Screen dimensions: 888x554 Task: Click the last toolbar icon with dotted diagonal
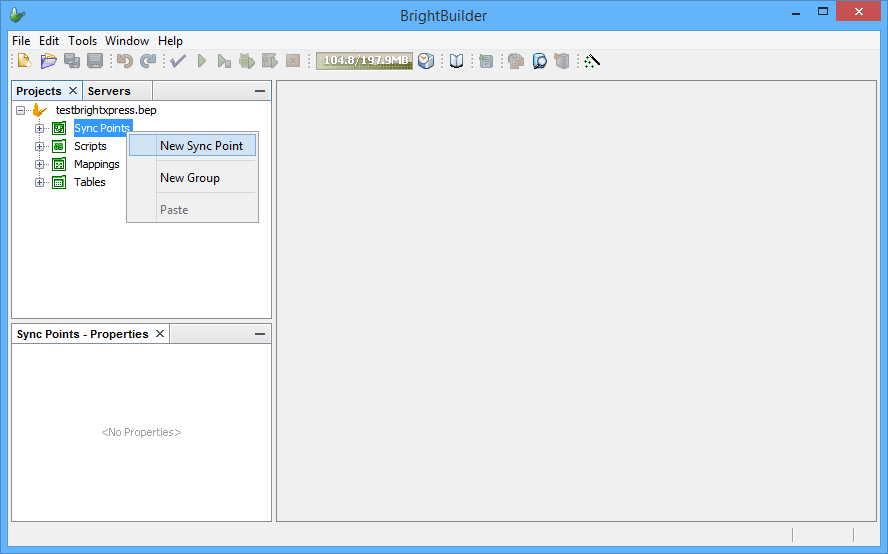point(592,61)
